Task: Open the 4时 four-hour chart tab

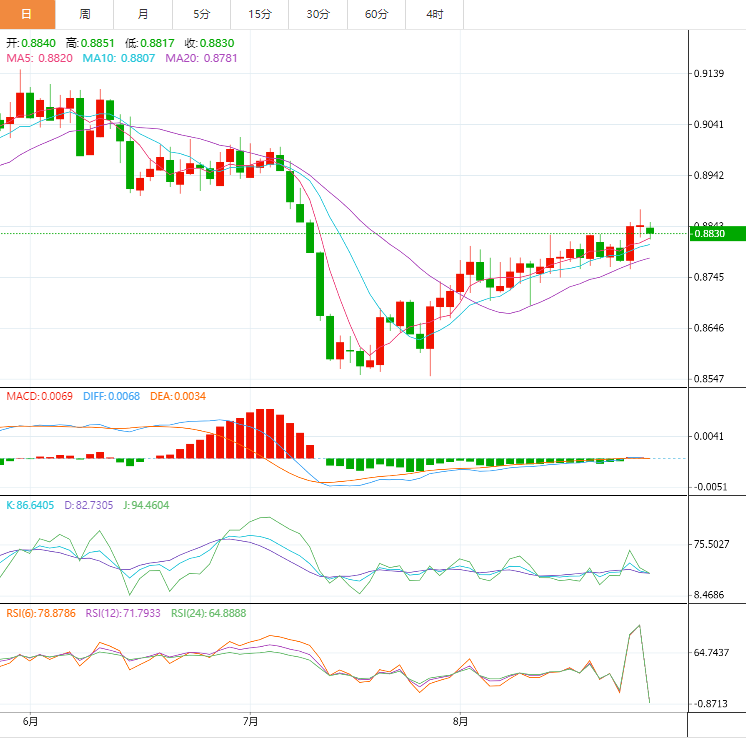Action: pyautogui.click(x=435, y=14)
